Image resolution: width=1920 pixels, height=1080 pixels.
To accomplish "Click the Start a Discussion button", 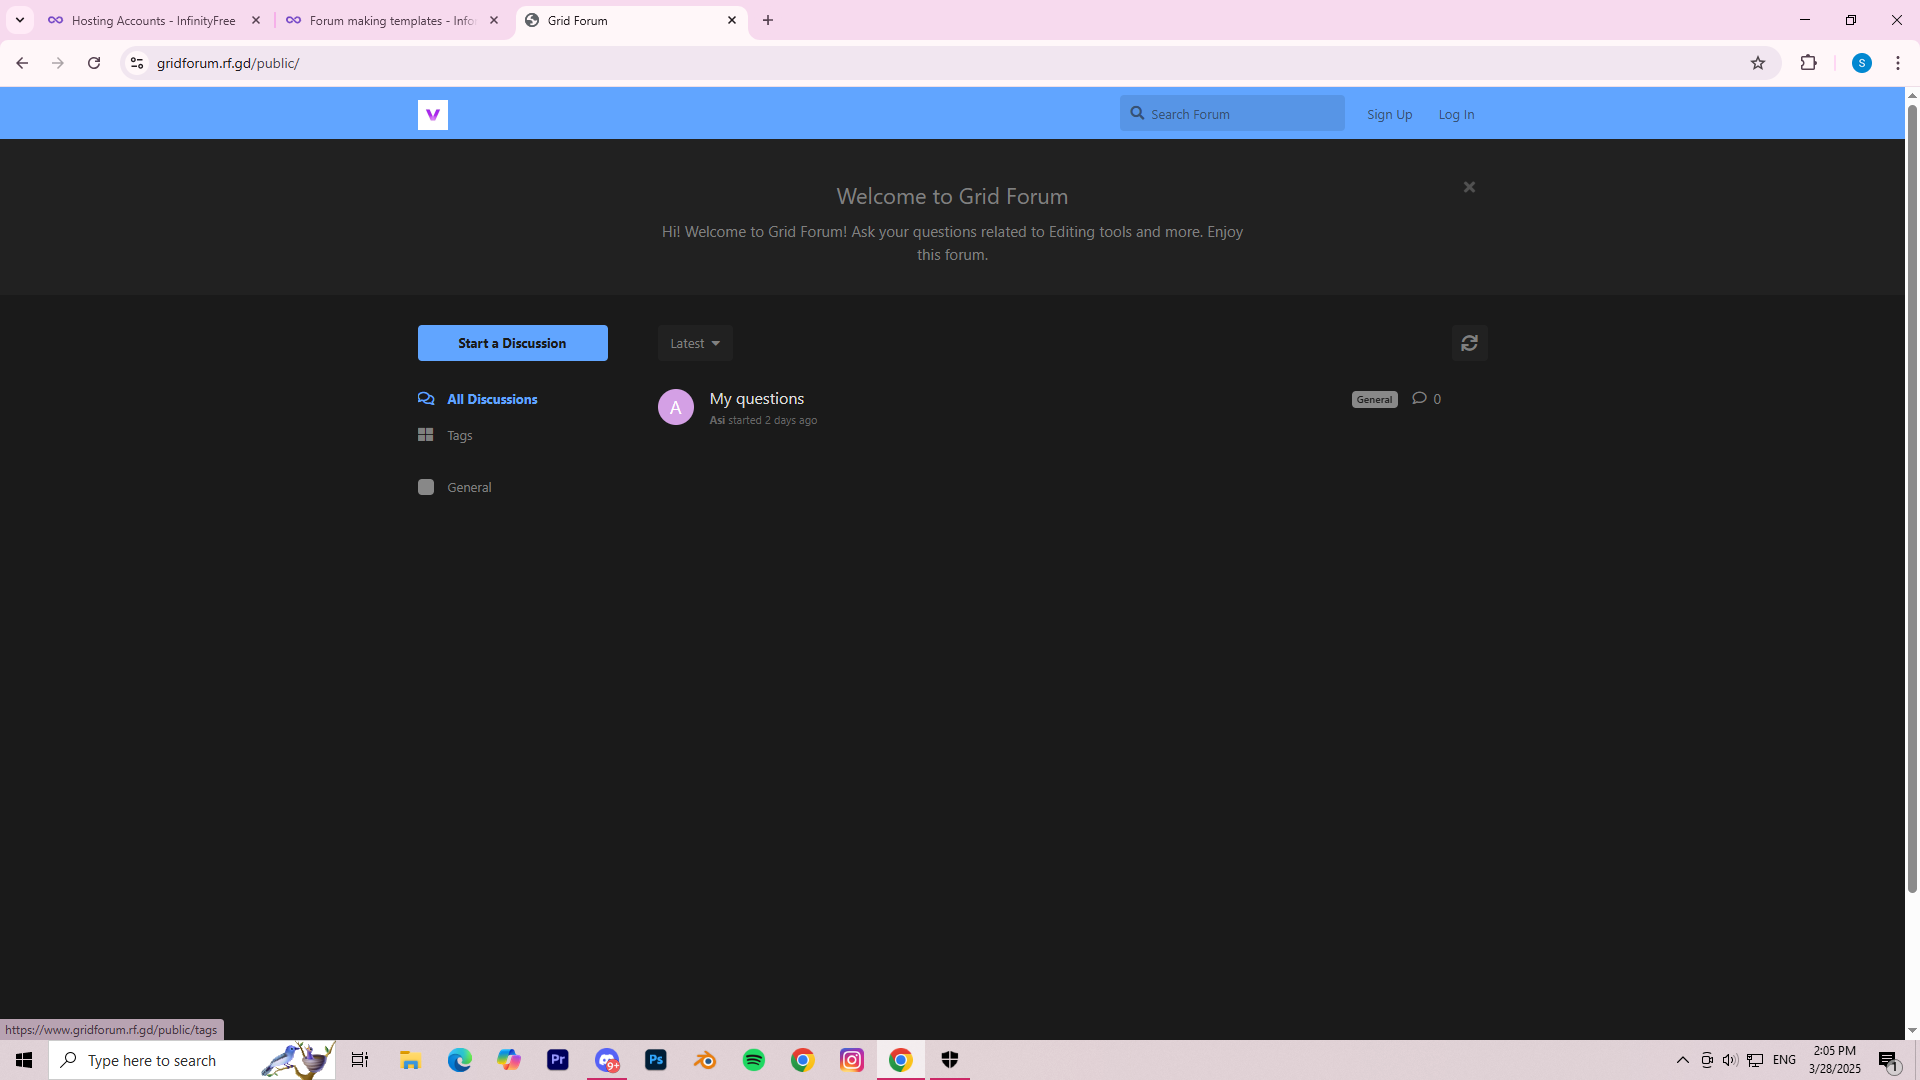I will coord(512,343).
